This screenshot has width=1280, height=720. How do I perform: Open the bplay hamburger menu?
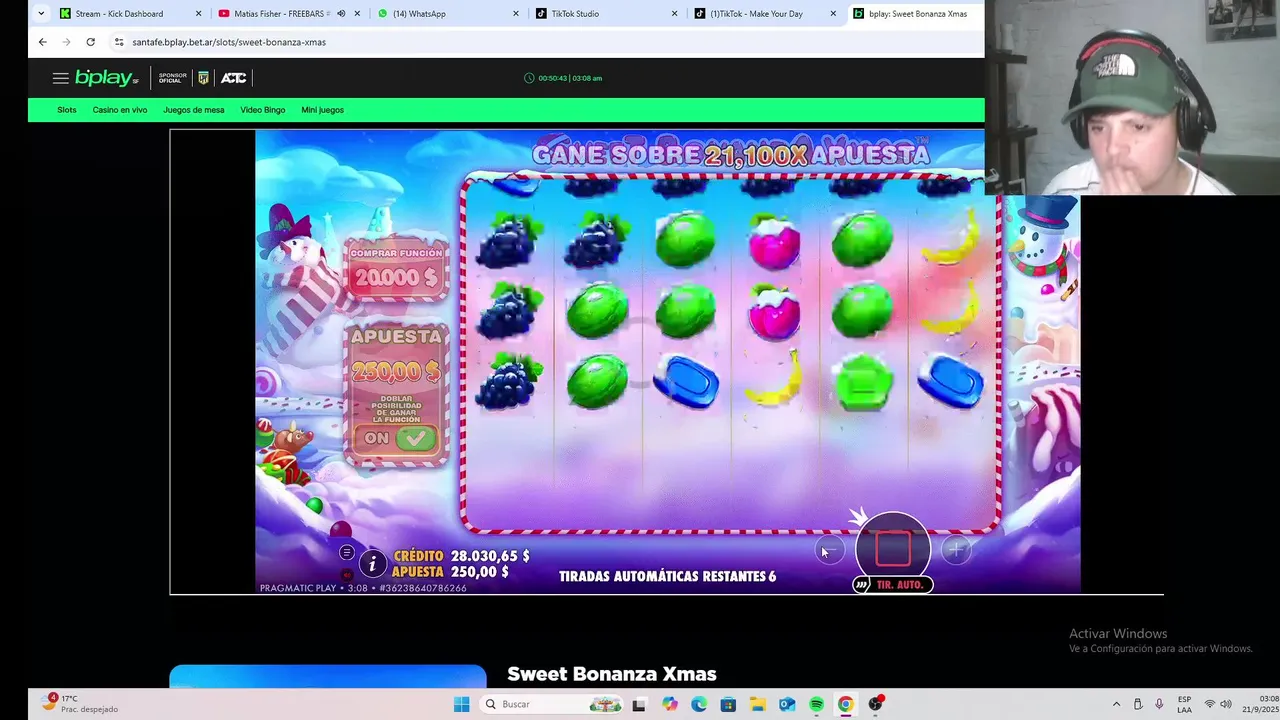click(60, 78)
